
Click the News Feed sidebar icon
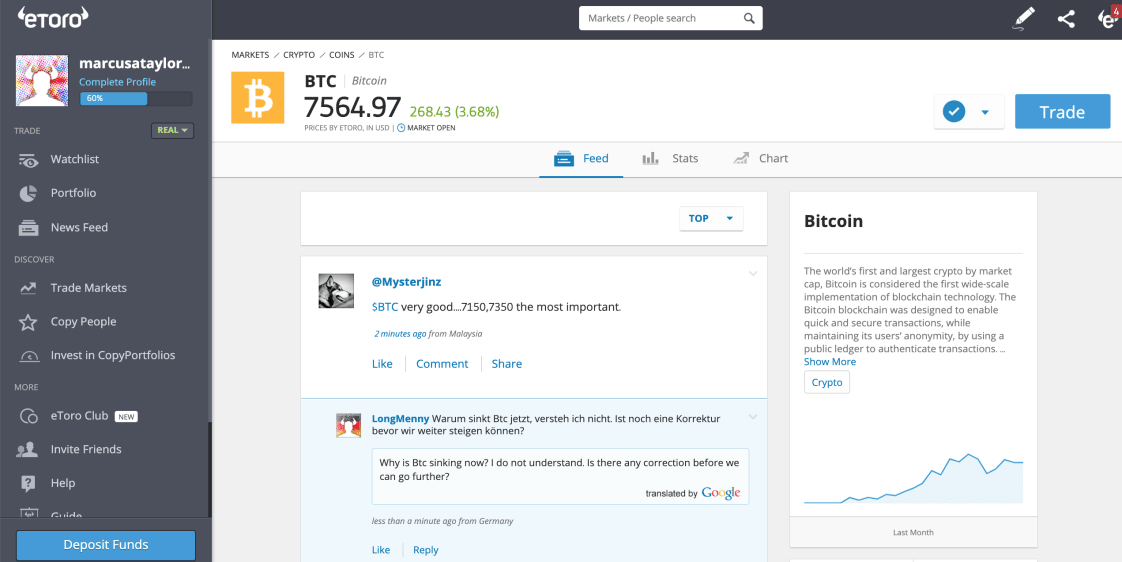28,228
